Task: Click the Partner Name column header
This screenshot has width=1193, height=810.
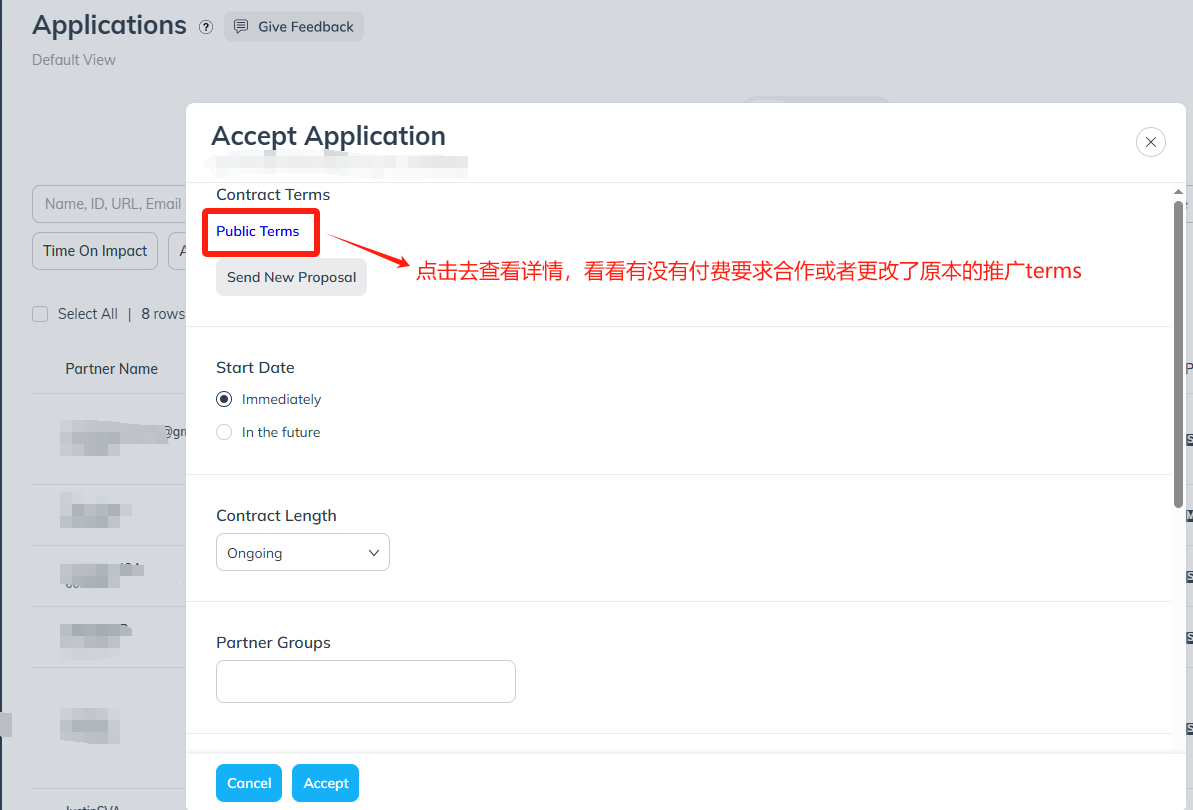Action: point(111,368)
